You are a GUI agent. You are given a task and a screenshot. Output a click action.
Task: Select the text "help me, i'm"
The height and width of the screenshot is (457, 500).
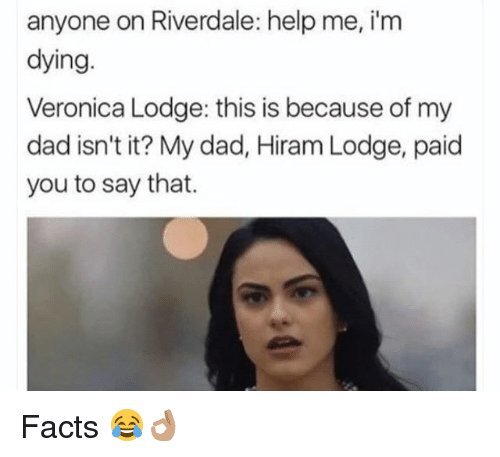[333, 22]
